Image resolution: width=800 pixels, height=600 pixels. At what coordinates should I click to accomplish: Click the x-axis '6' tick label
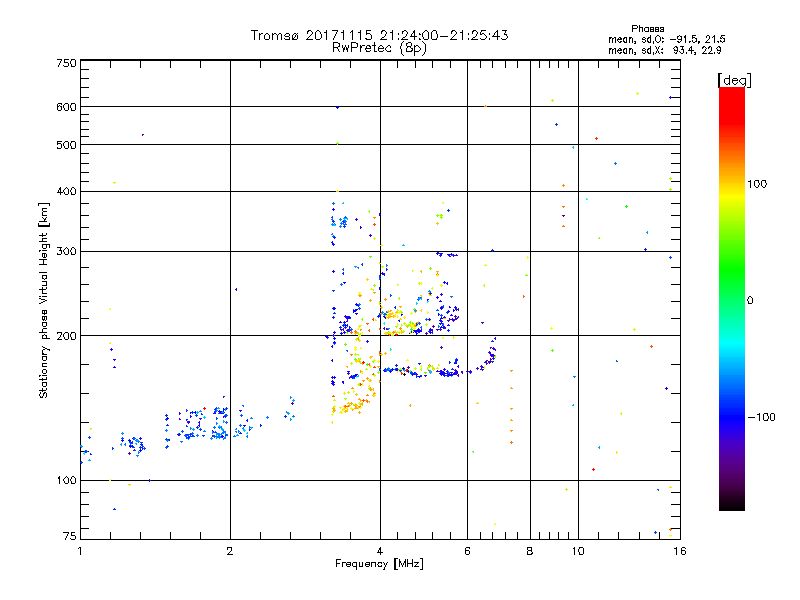(x=467, y=551)
